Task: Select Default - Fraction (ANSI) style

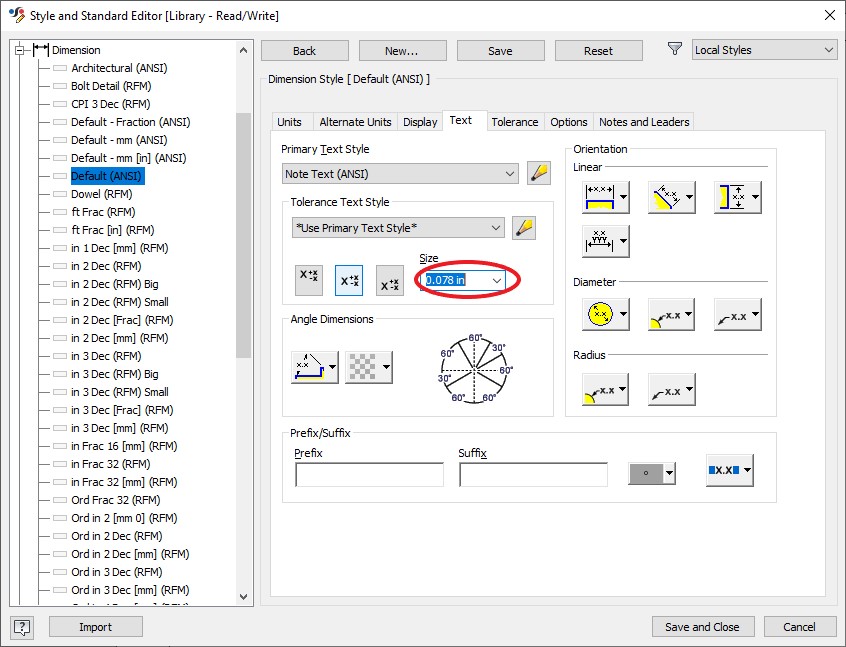Action: 131,122
